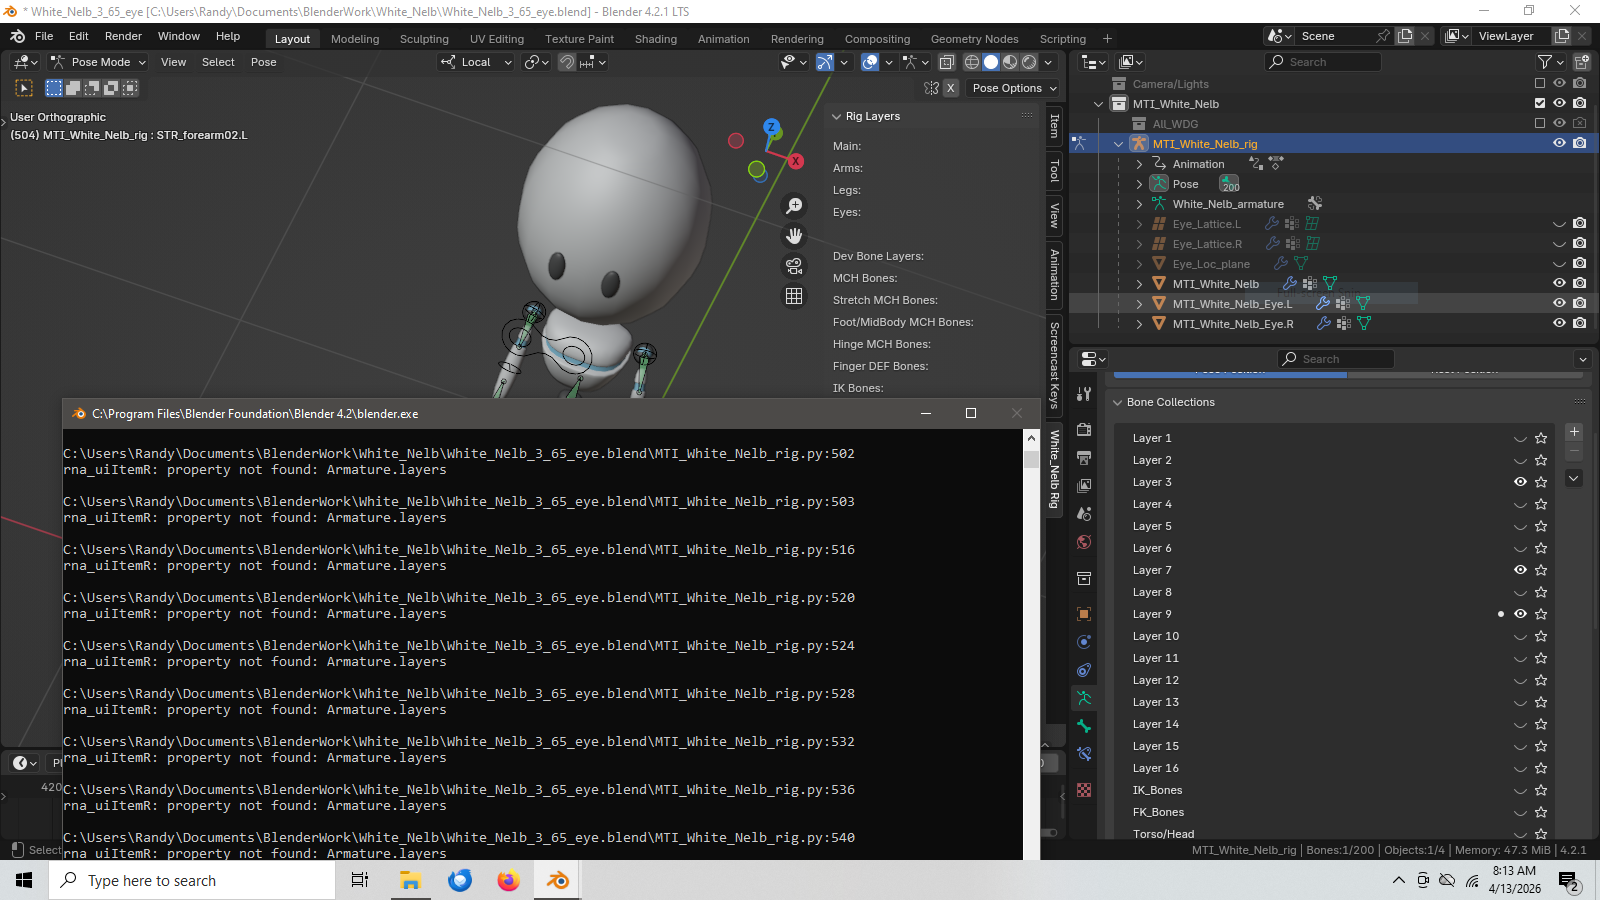Open Scene properties tab icon
The height and width of the screenshot is (900, 1600).
[x=1084, y=513]
